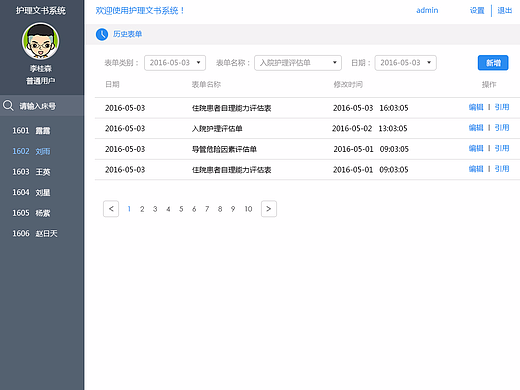The image size is (520, 390).
Task: Click 退出 to log out
Action: pos(505,11)
